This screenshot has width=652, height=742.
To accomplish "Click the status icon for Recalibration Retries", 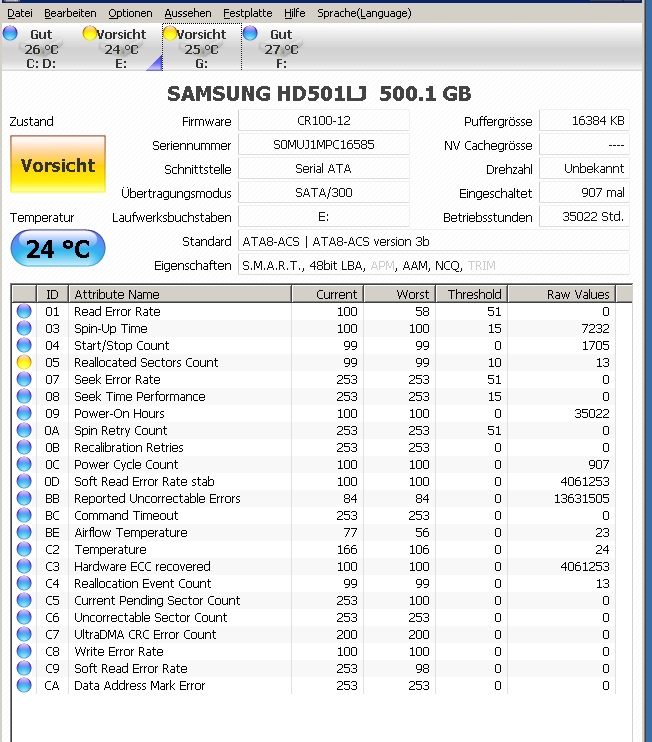I will (24, 448).
